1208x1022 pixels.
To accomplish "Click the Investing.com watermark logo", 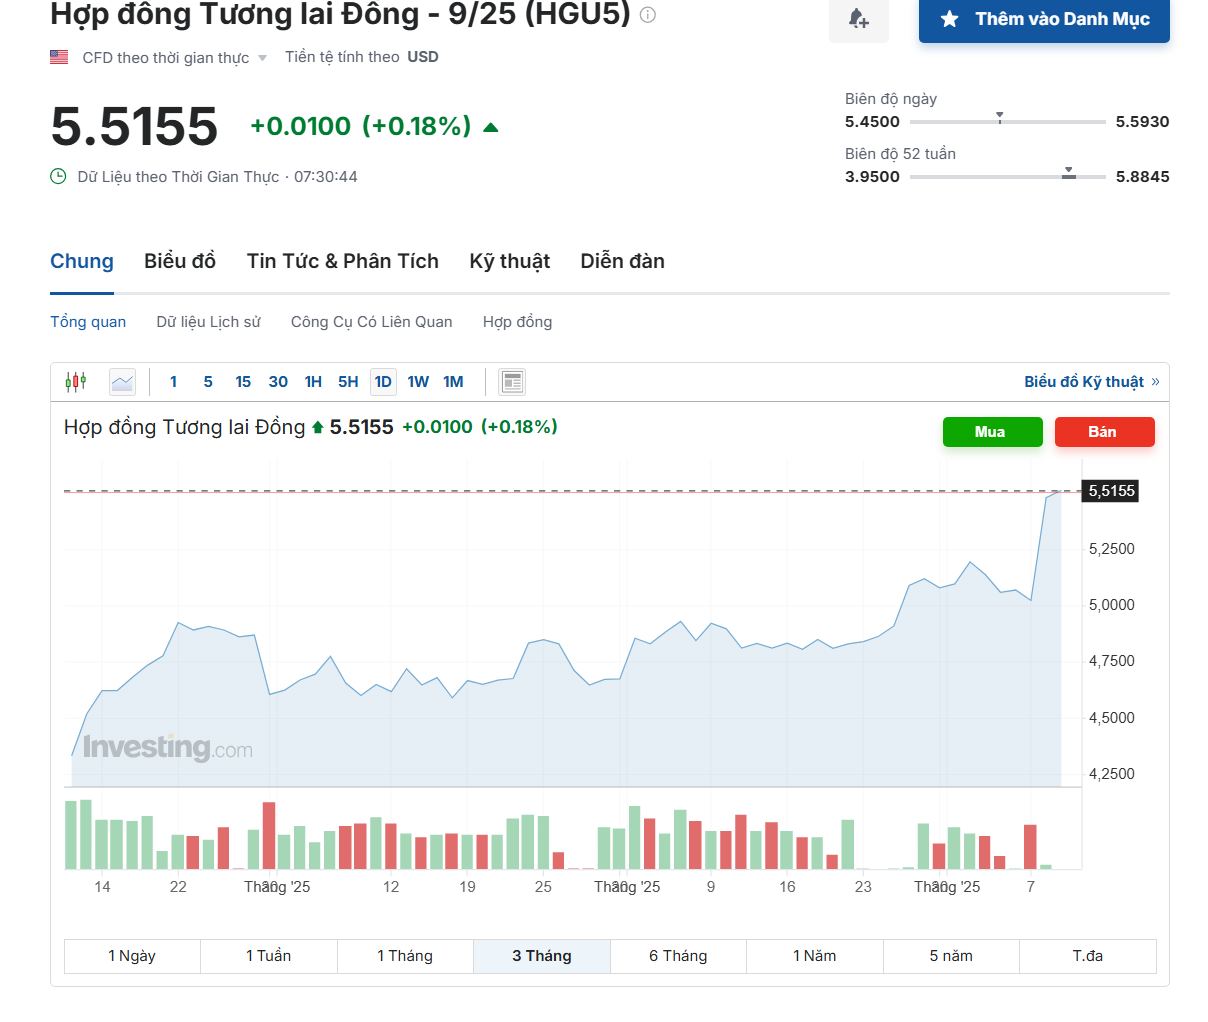I will (168, 748).
